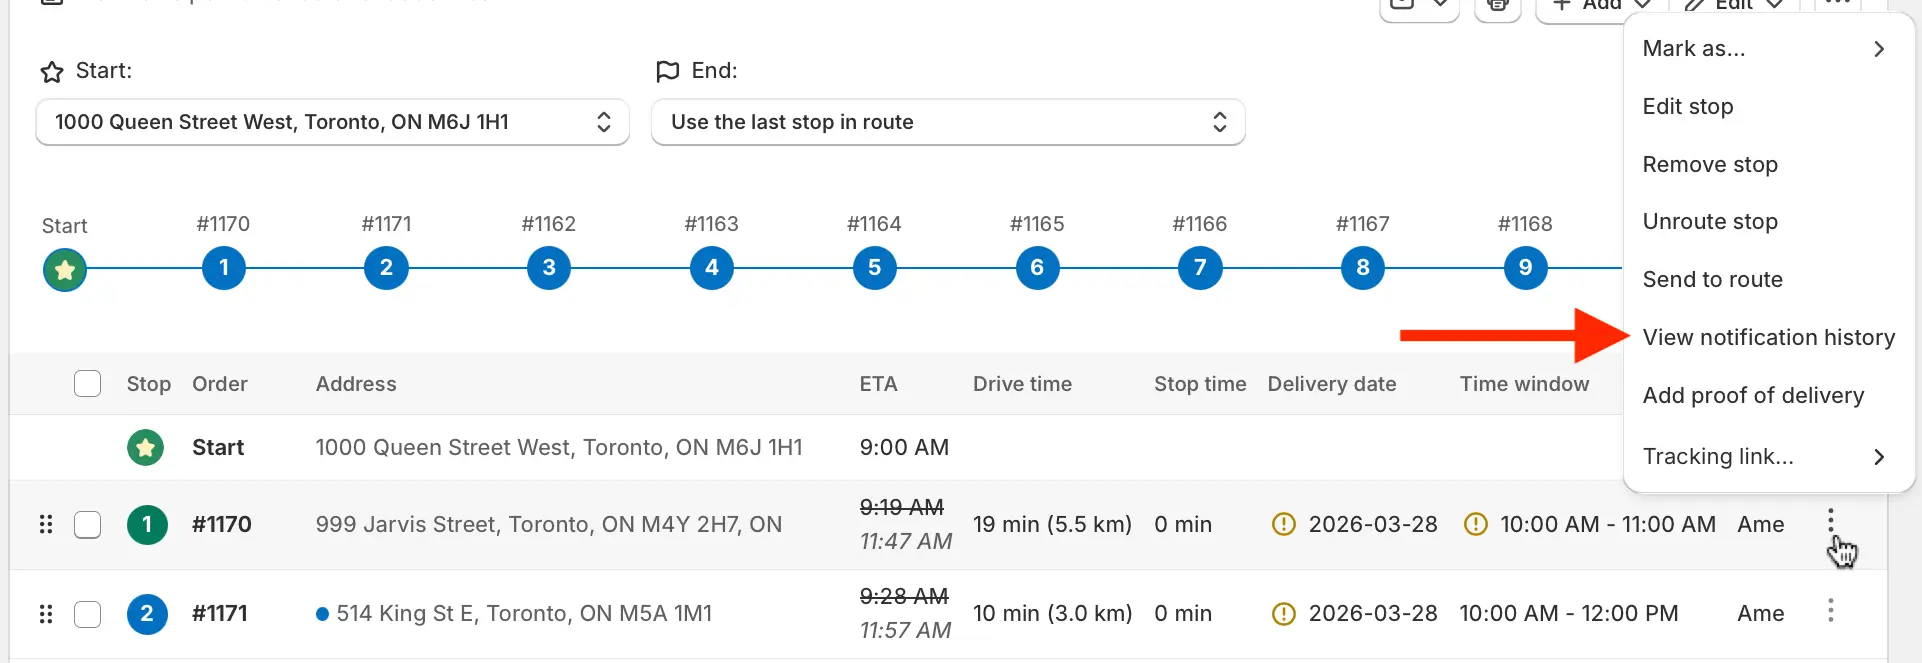Image resolution: width=1922 pixels, height=663 pixels.
Task: Click the delivery date warning icon for #1170
Action: [x=1283, y=524]
